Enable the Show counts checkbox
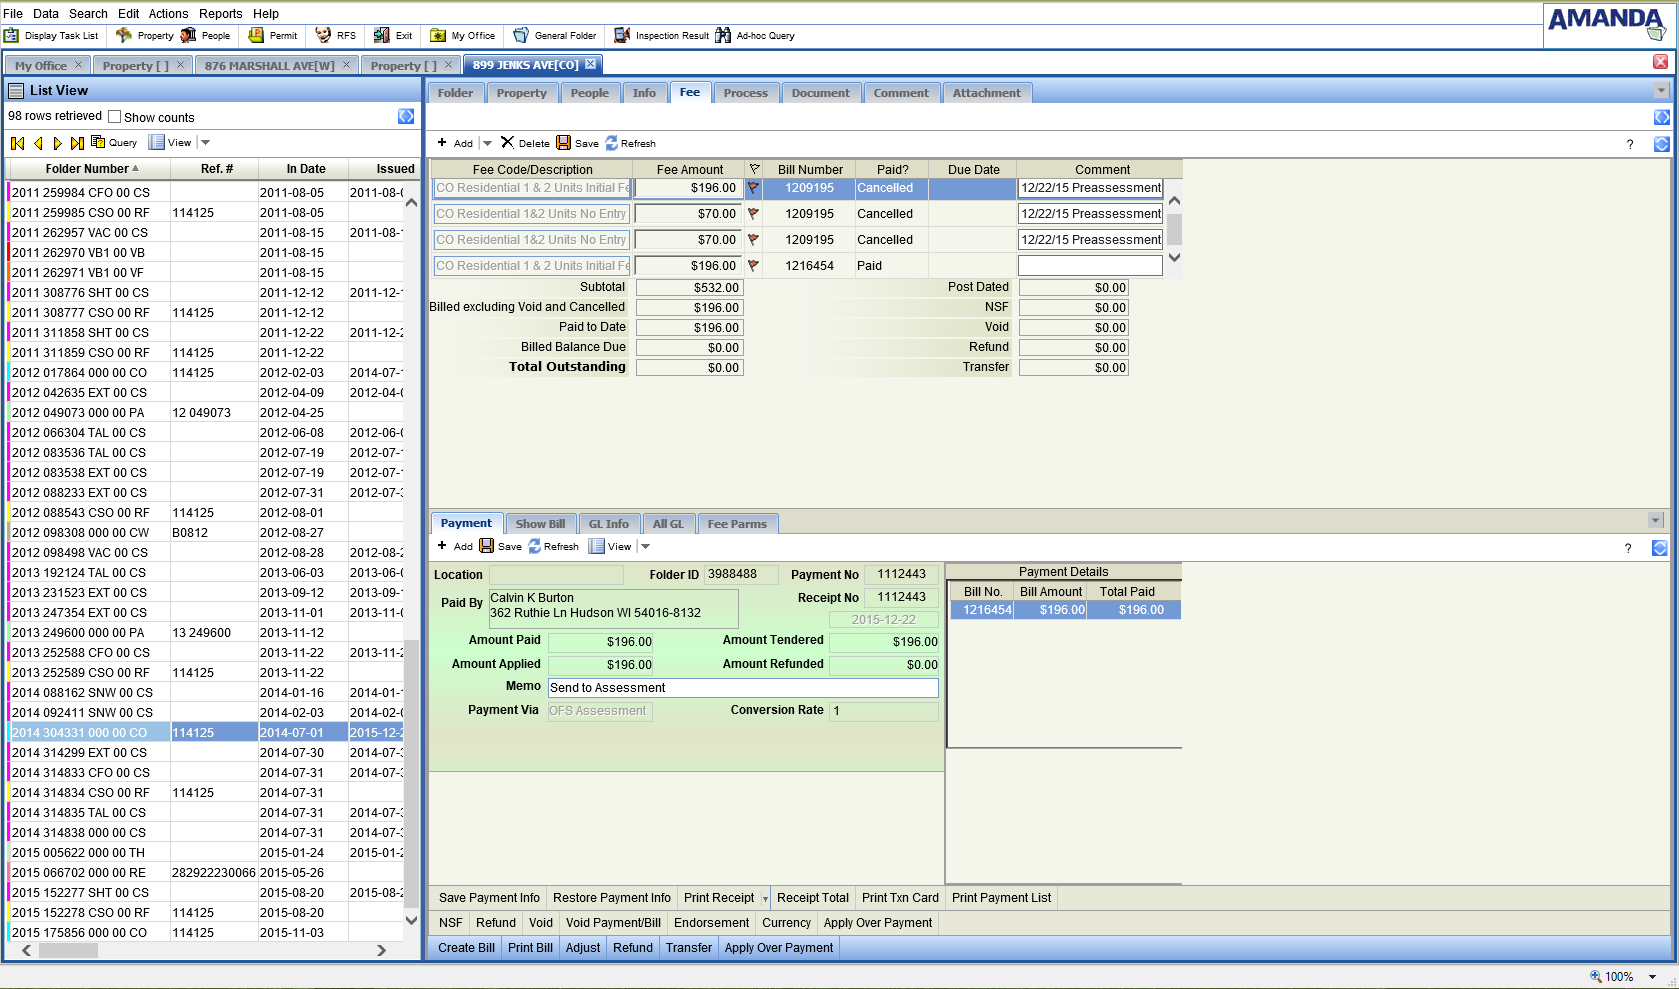The image size is (1679, 989). point(115,117)
